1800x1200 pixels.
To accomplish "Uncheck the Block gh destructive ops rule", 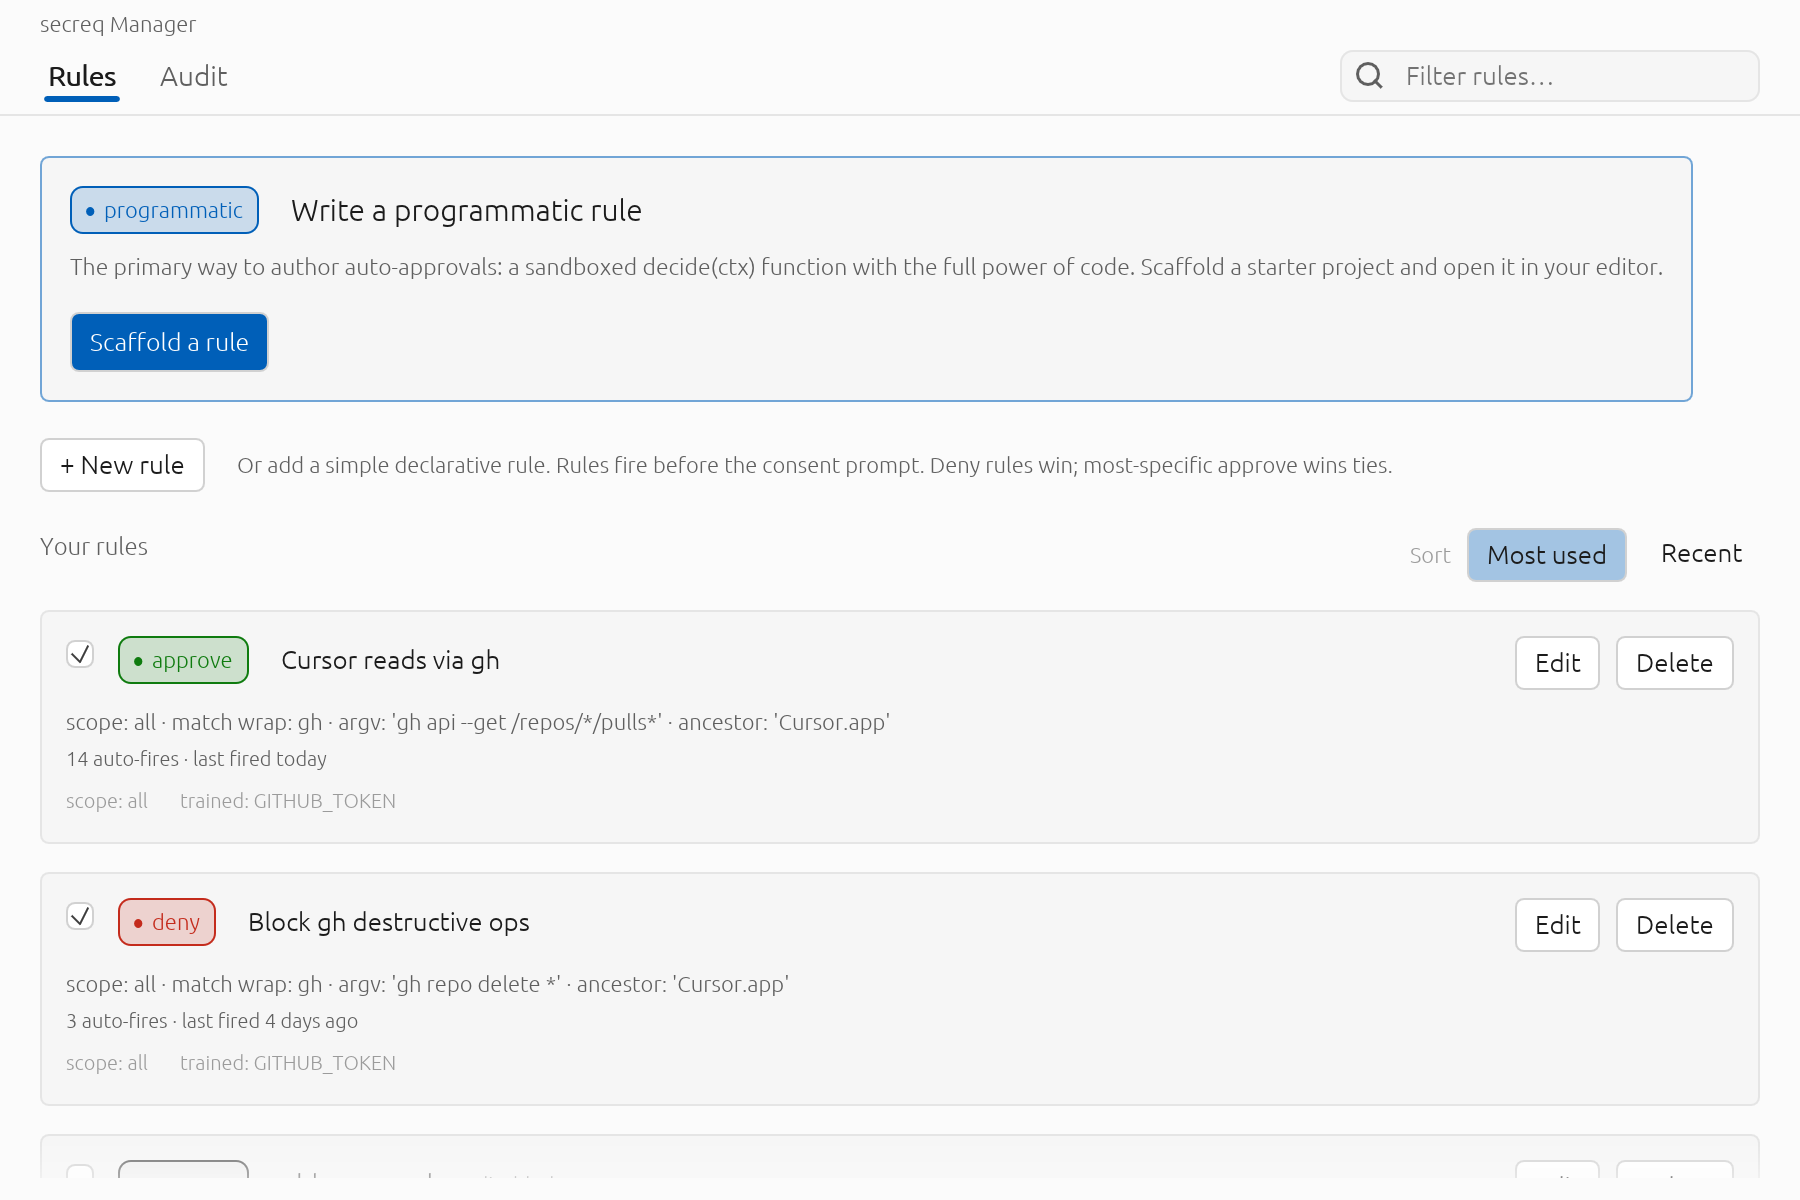I will tap(80, 916).
